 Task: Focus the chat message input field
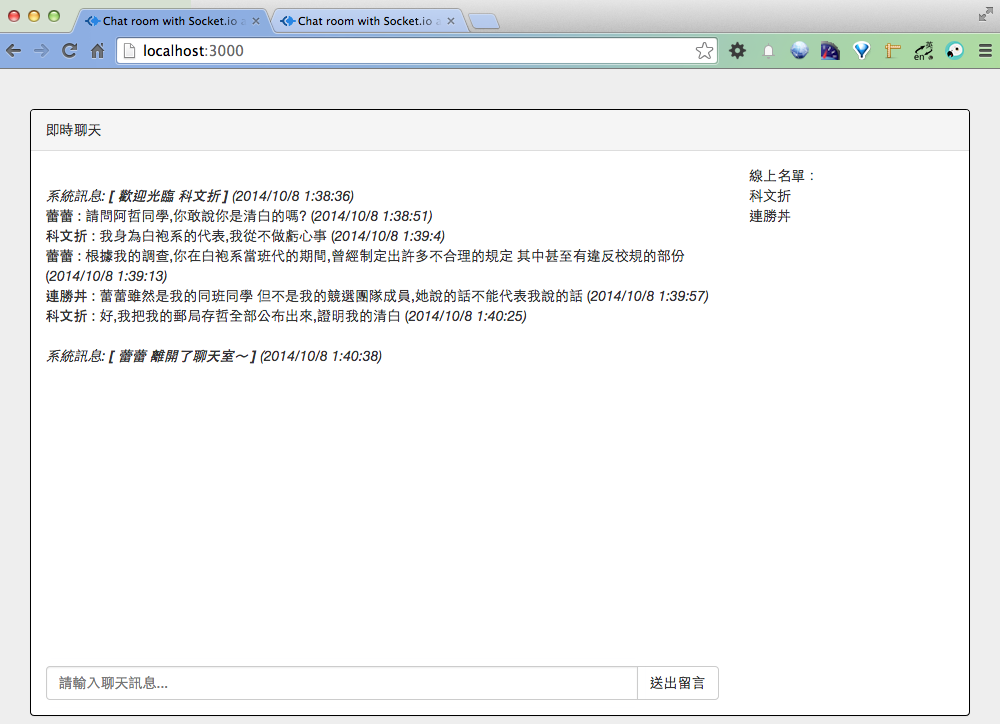[341, 683]
